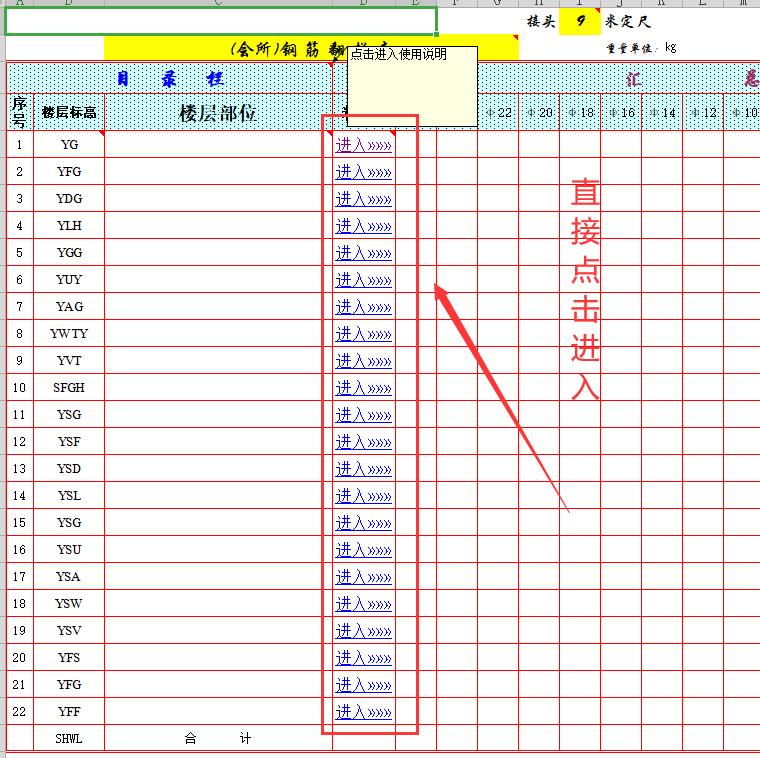
Task: Click the 点击进入使用说明 comment box
Action: (x=411, y=90)
